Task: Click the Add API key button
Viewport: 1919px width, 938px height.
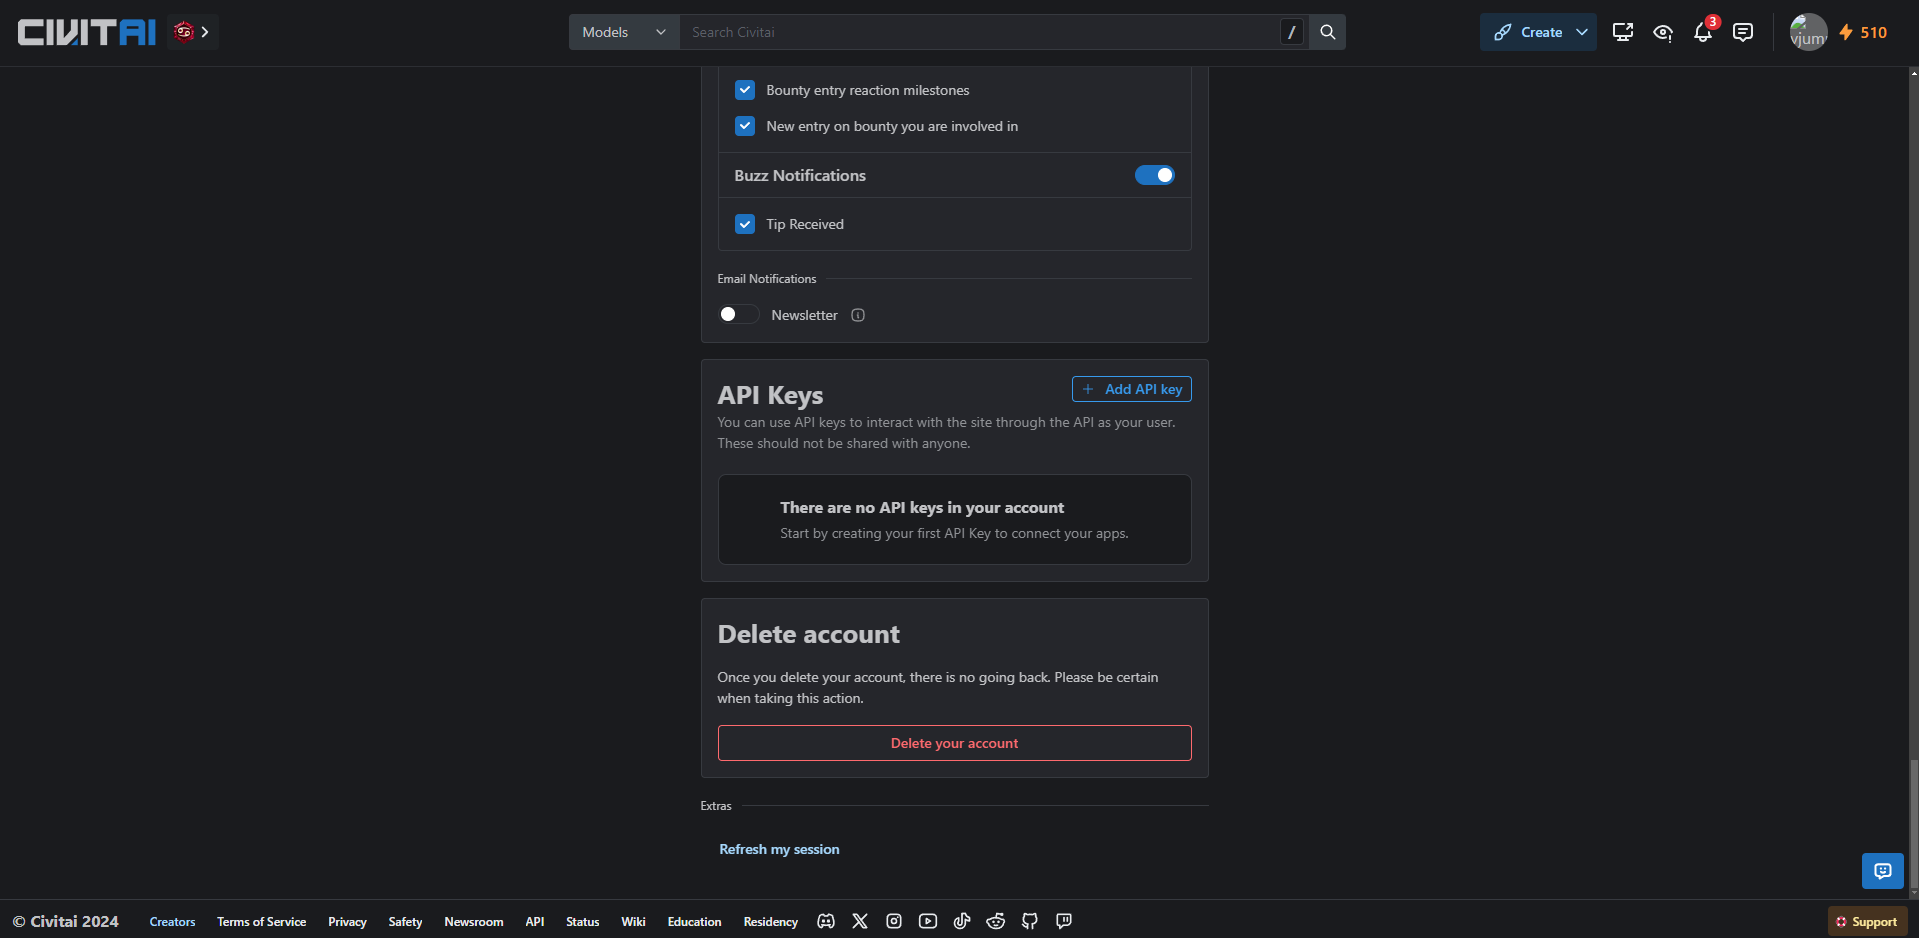Action: (1131, 389)
